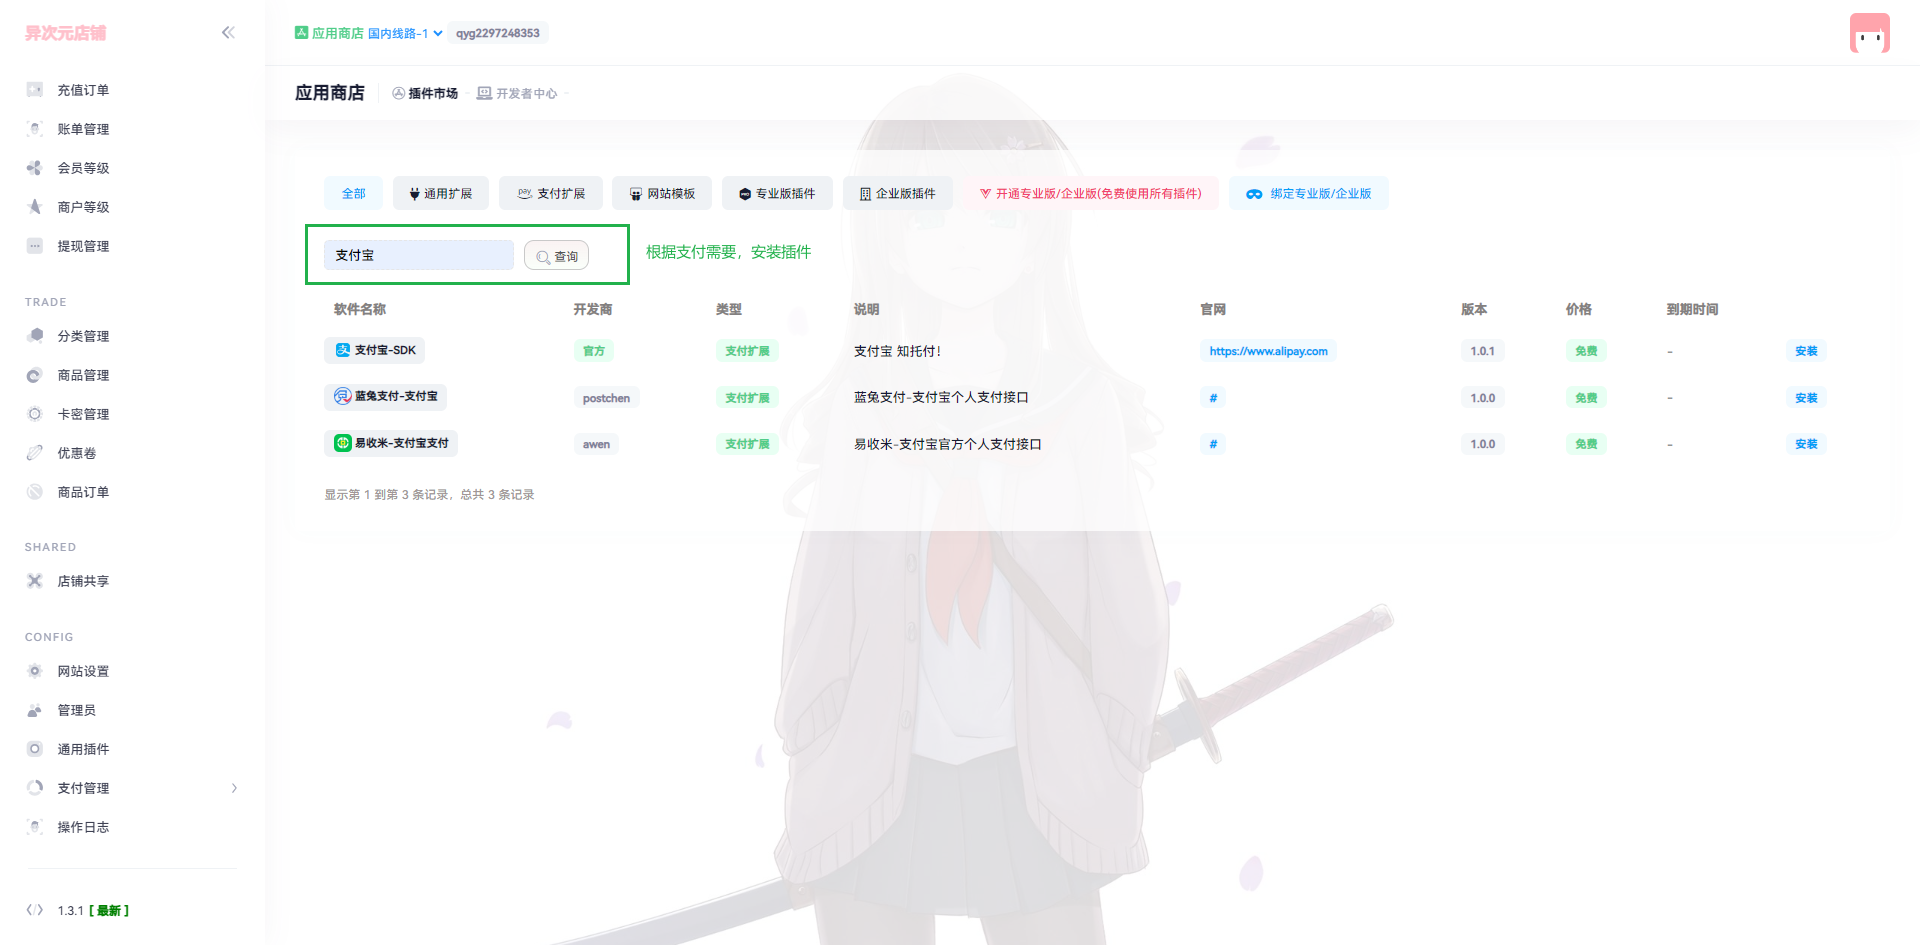Click the 查询 search button

(x=557, y=257)
